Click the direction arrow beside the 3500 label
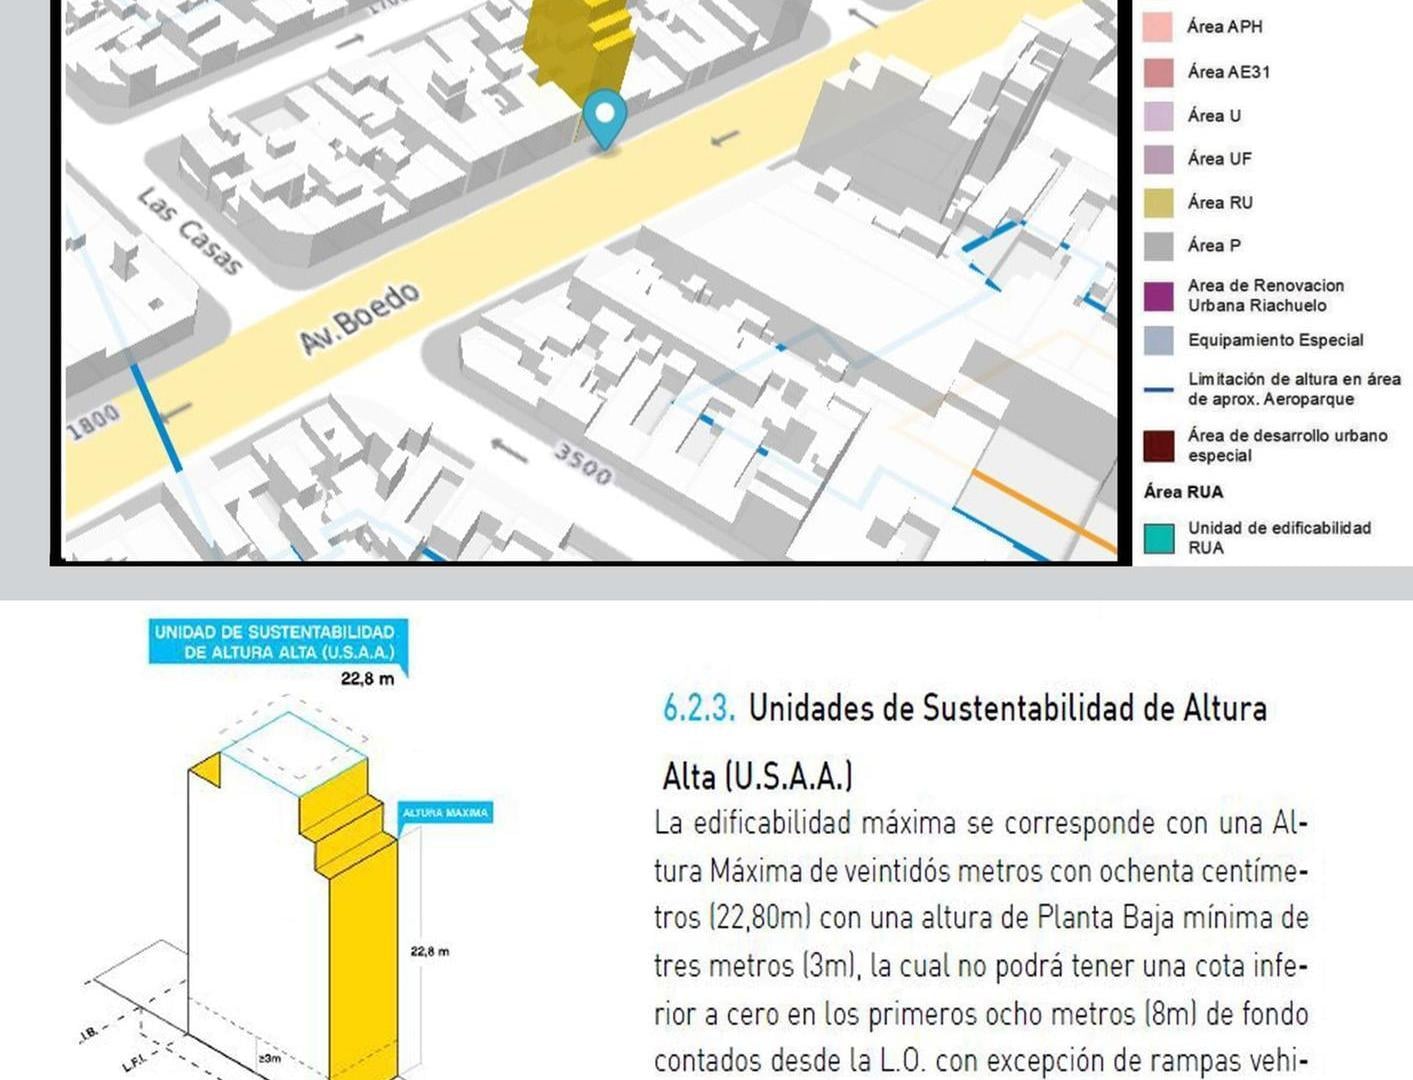This screenshot has height=1080, width=1413. [509, 450]
